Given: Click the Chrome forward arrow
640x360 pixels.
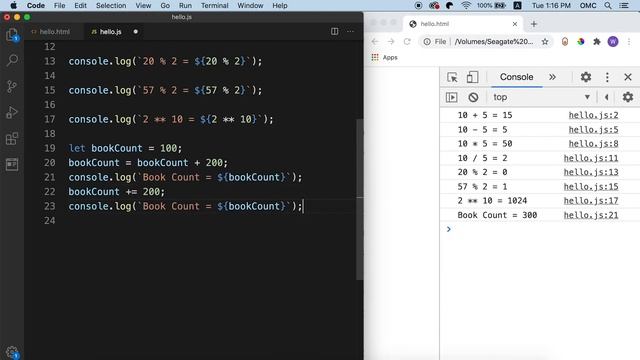Looking at the screenshot, I should (391, 42).
